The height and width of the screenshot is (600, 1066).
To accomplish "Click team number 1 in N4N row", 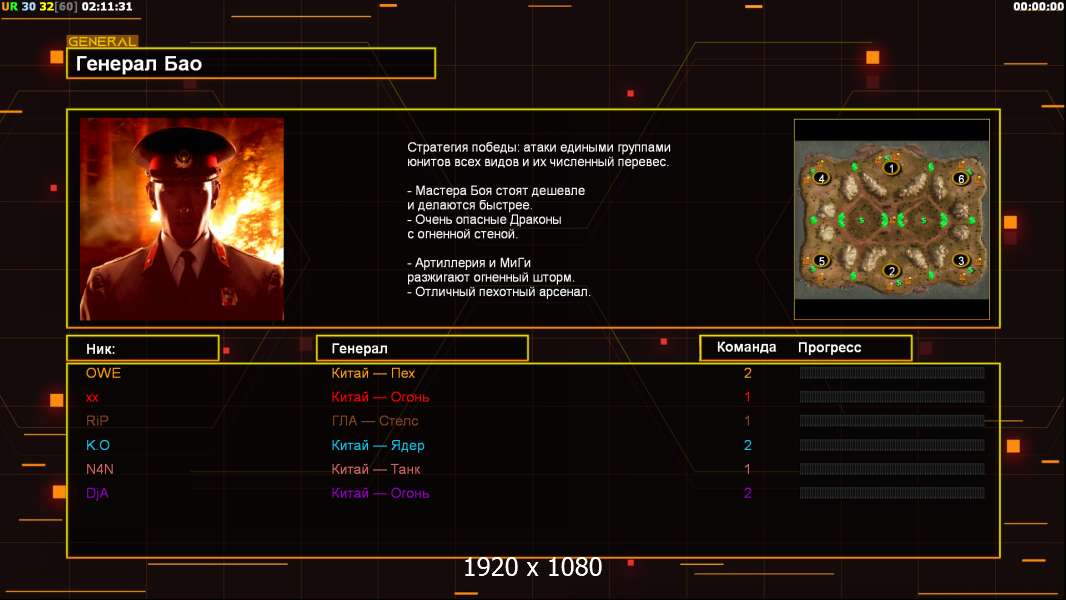I will [x=747, y=469].
